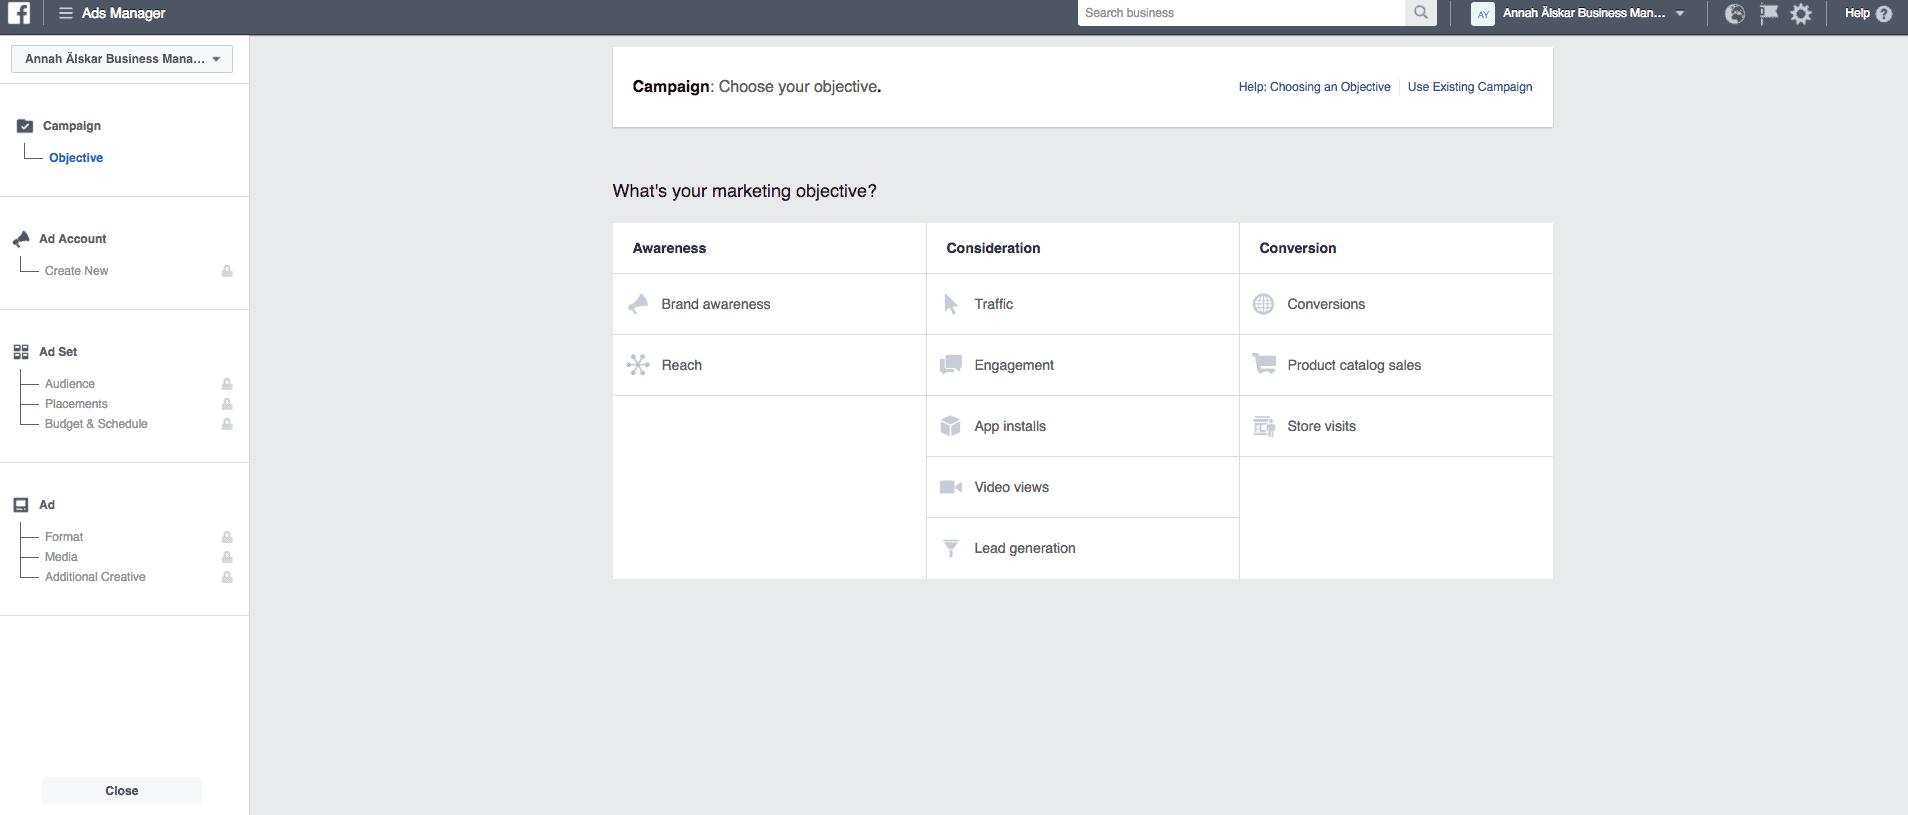The image size is (1908, 815).
Task: Select the Lead generation objective
Action: 1024,548
